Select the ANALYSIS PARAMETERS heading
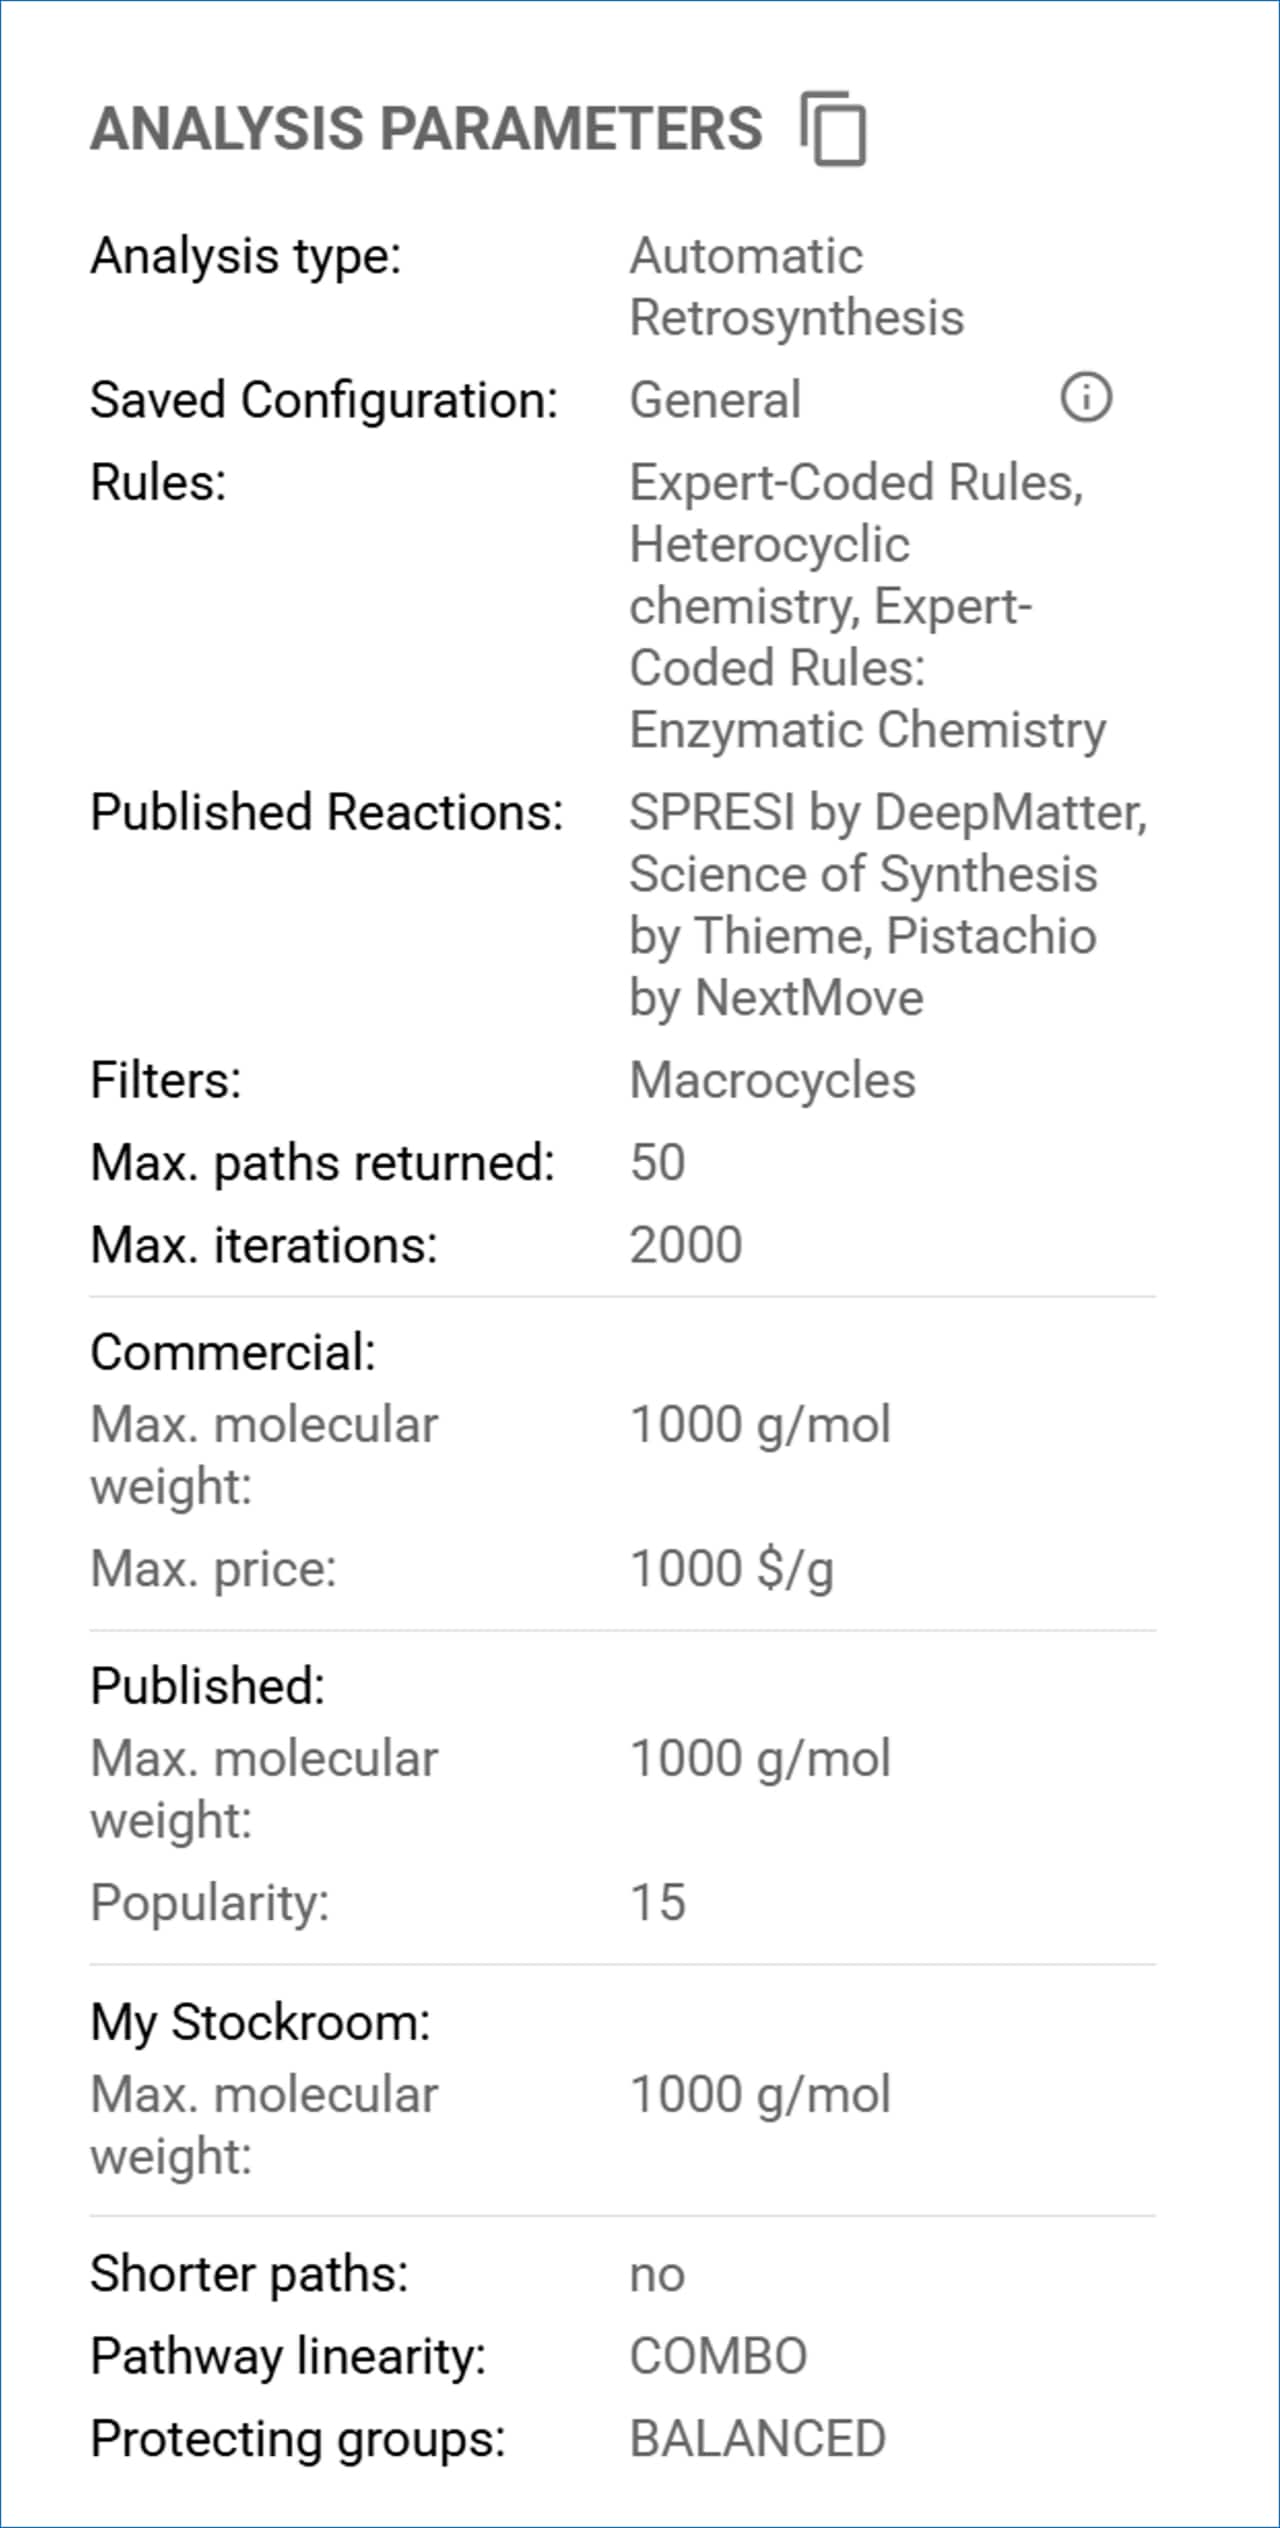This screenshot has width=1280, height=2528. tap(427, 128)
